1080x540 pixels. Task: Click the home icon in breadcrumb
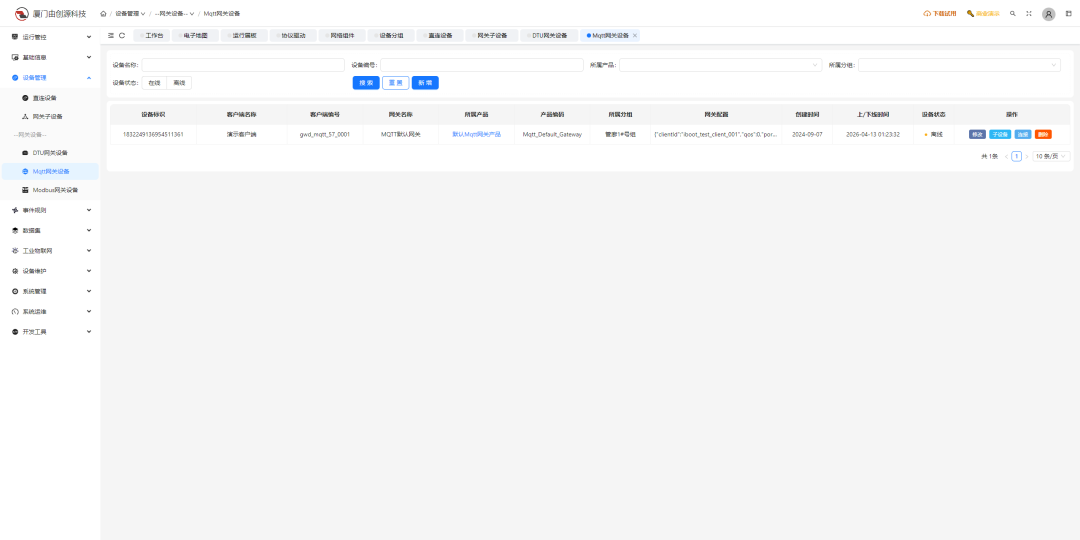(x=103, y=14)
